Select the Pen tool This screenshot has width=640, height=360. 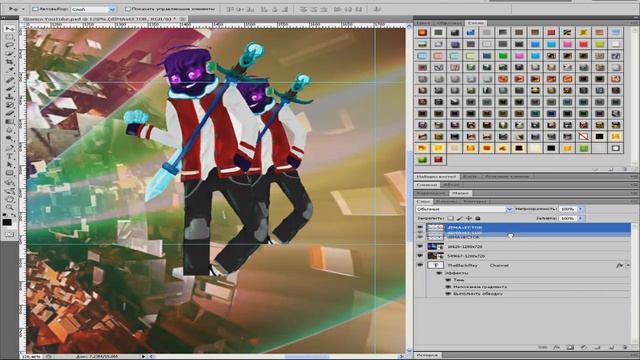[x=9, y=148]
